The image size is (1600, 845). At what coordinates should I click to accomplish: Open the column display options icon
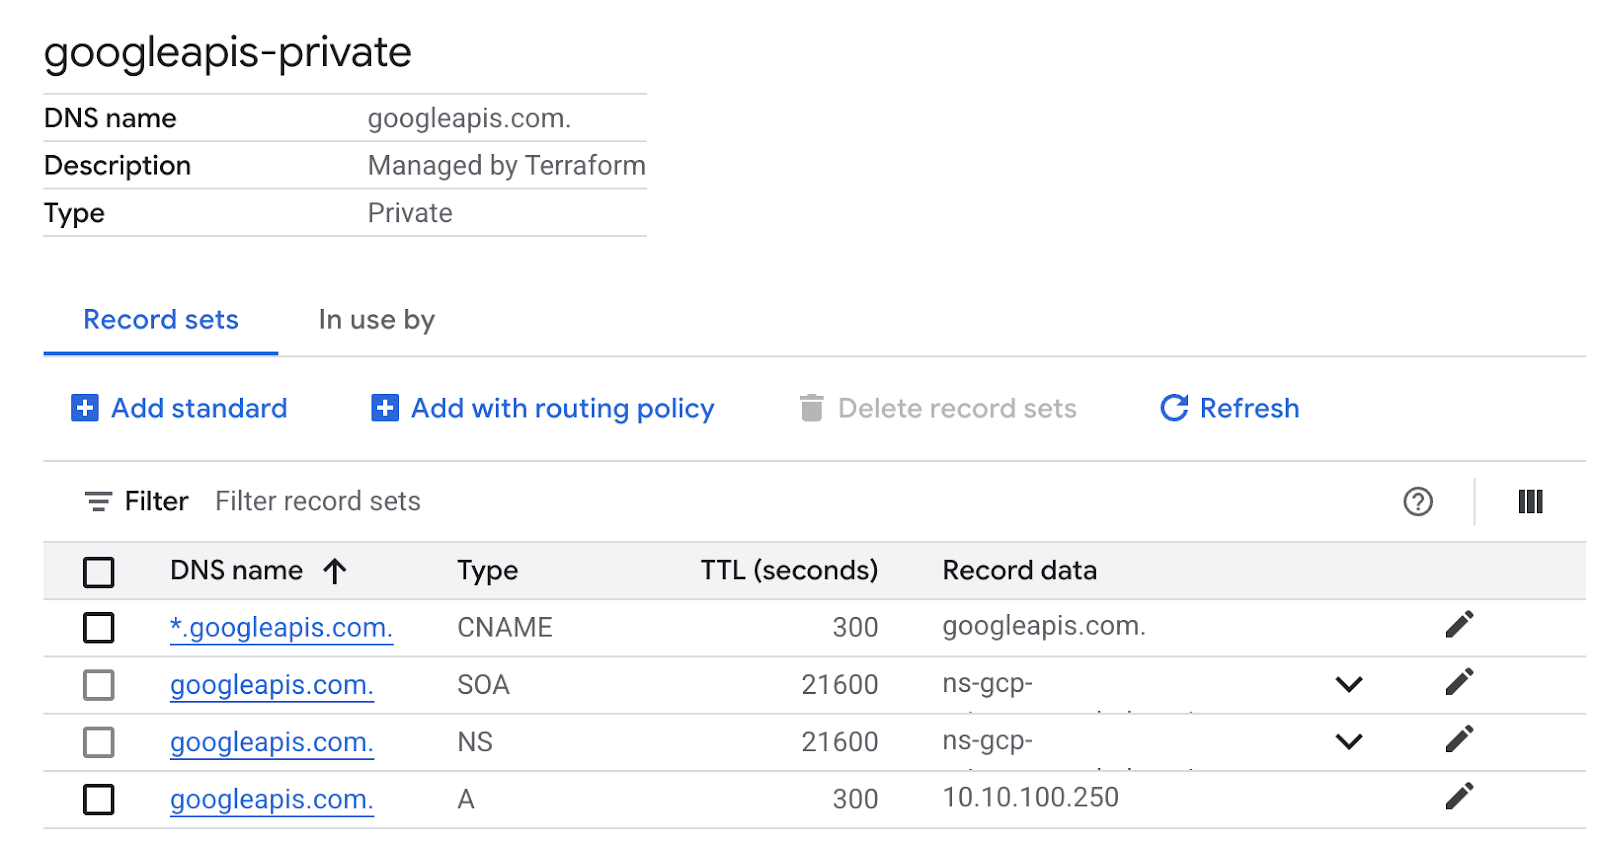coord(1530,501)
